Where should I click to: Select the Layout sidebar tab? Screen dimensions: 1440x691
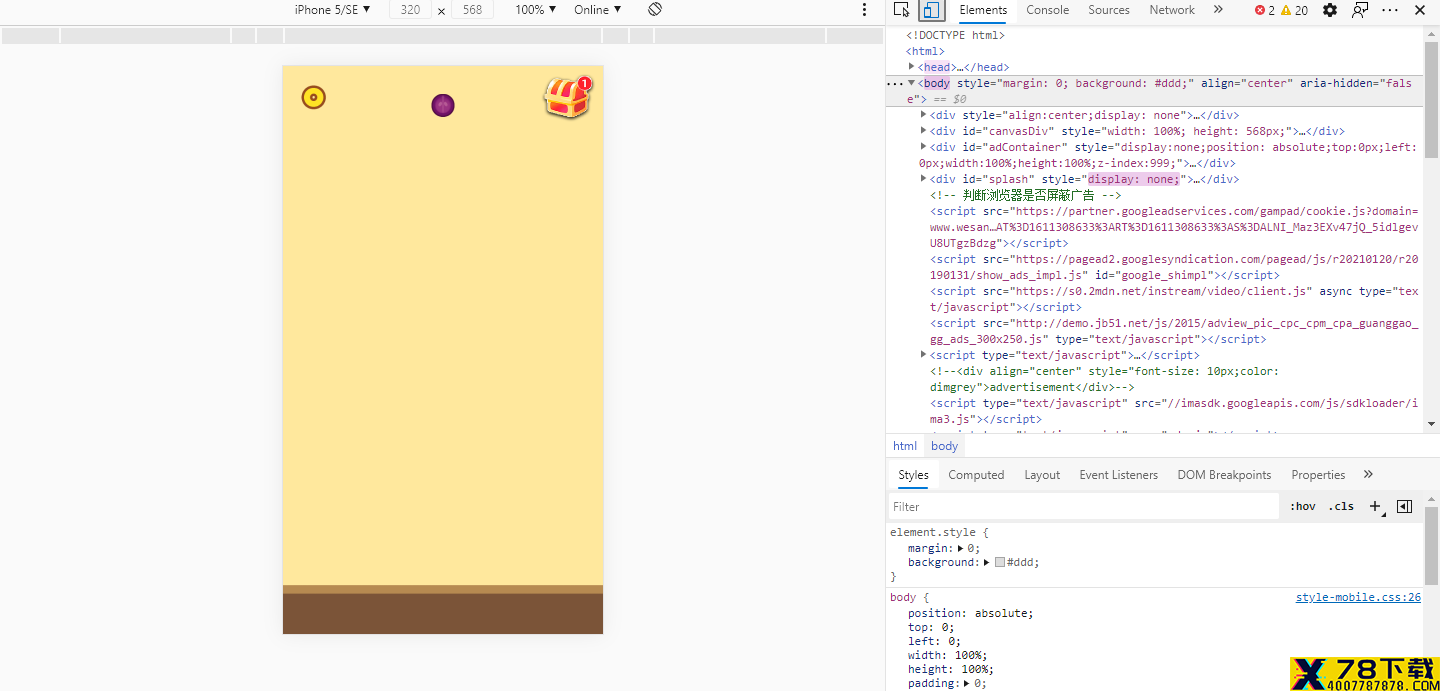[1042, 475]
